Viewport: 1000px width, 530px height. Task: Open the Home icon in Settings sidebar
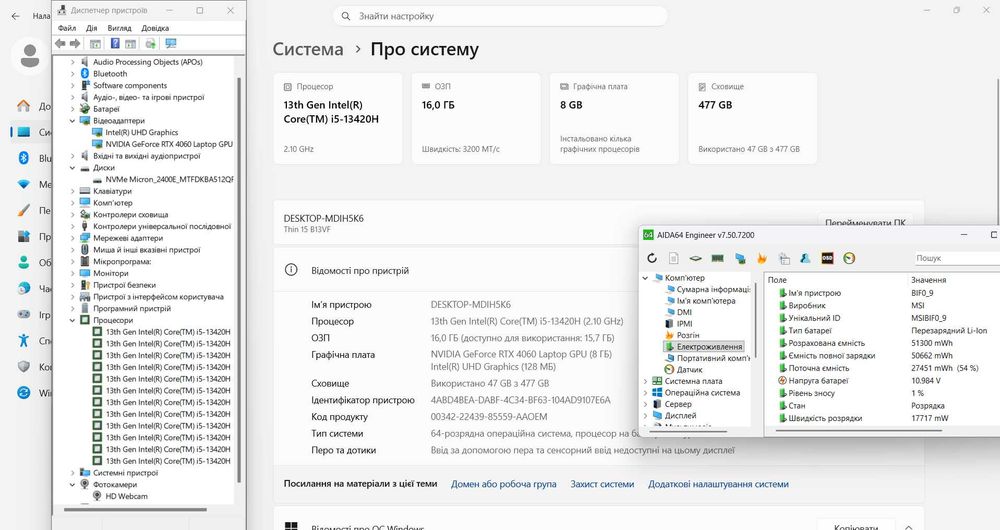(24, 106)
